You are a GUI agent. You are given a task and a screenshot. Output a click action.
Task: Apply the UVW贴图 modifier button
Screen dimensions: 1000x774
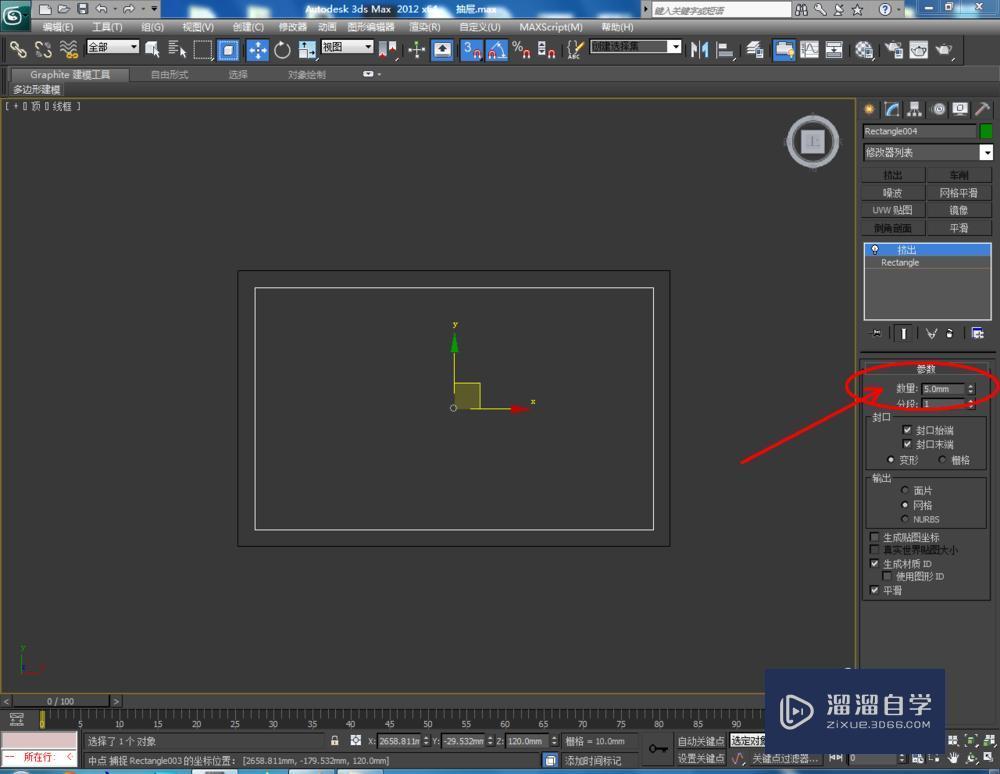pos(891,209)
